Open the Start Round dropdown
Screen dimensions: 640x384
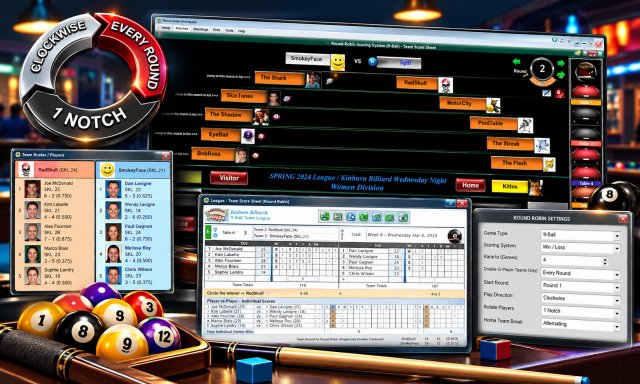click(580, 286)
